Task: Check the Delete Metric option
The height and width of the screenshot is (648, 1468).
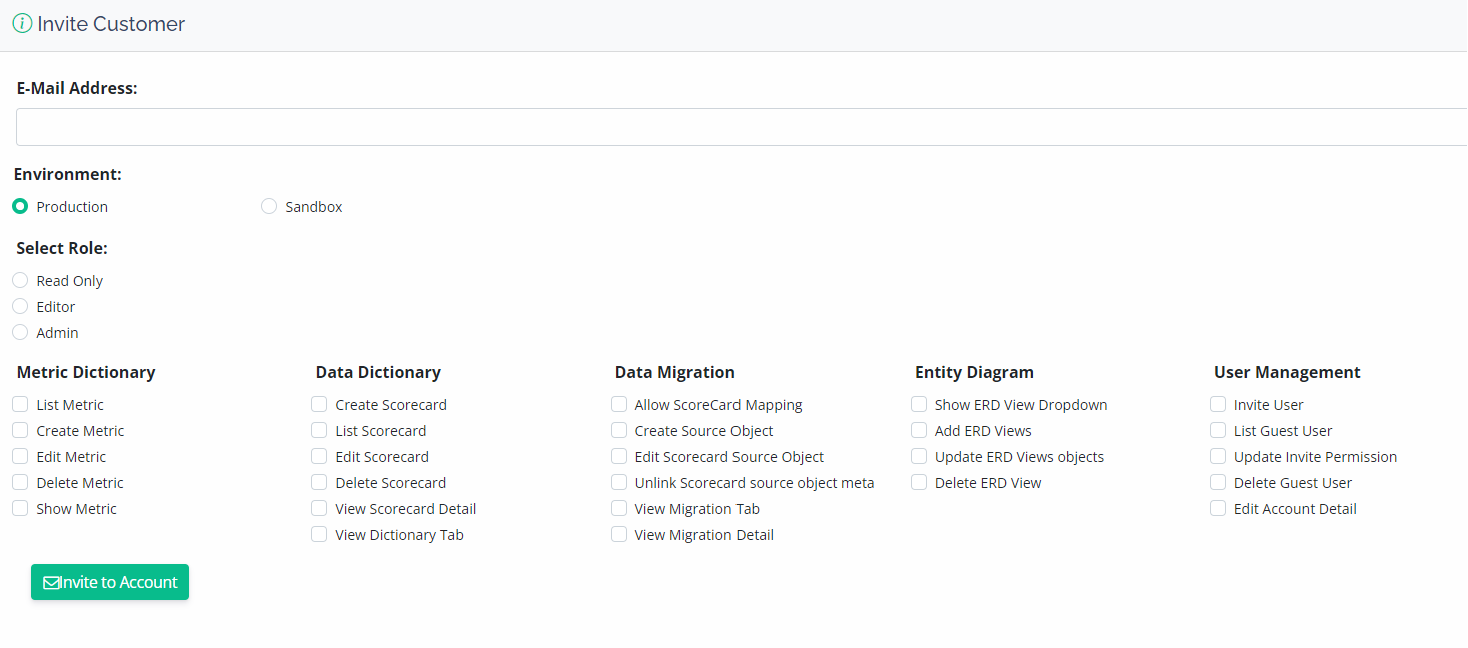Action: [x=19, y=482]
